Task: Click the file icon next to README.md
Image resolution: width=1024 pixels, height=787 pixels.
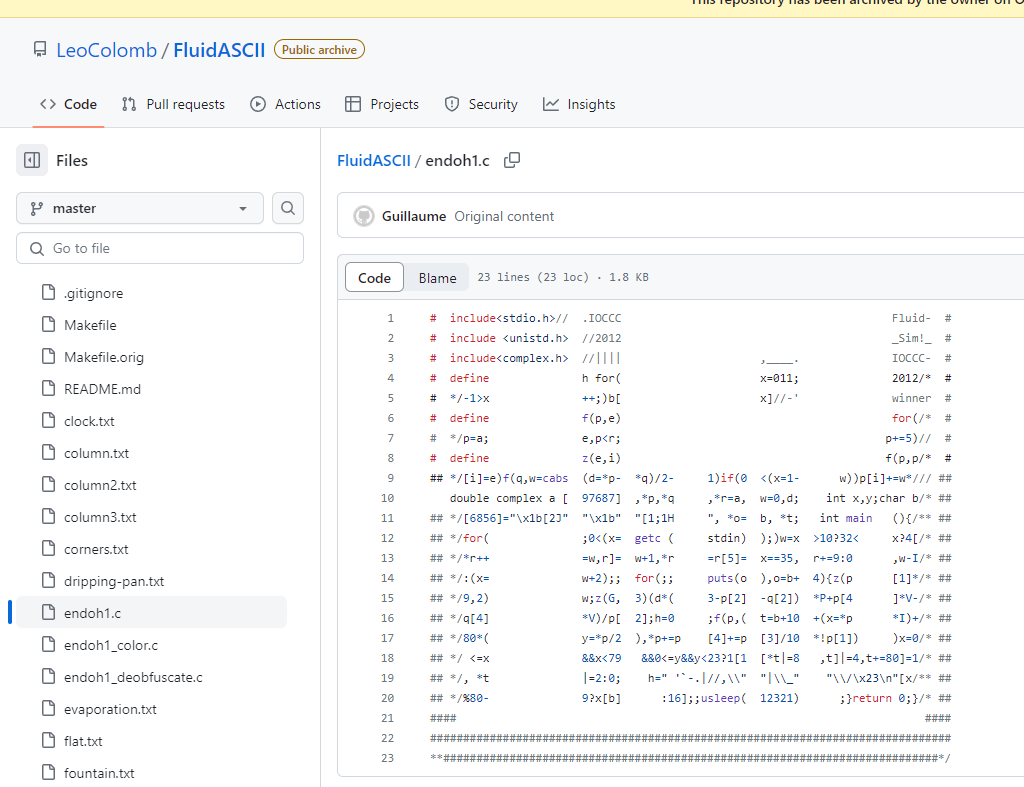Action: [x=48, y=389]
